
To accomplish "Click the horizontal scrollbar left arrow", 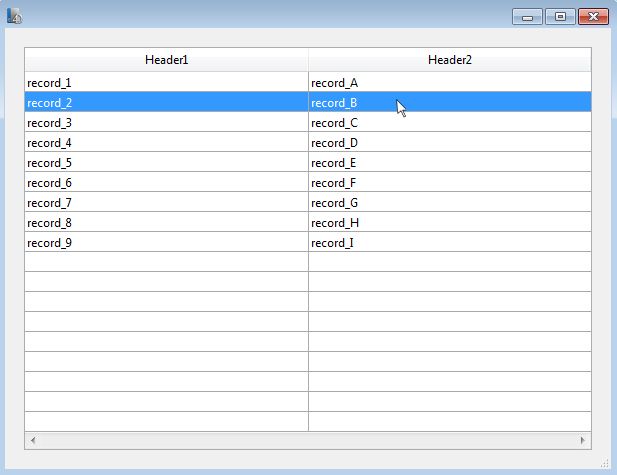I will [32, 440].
